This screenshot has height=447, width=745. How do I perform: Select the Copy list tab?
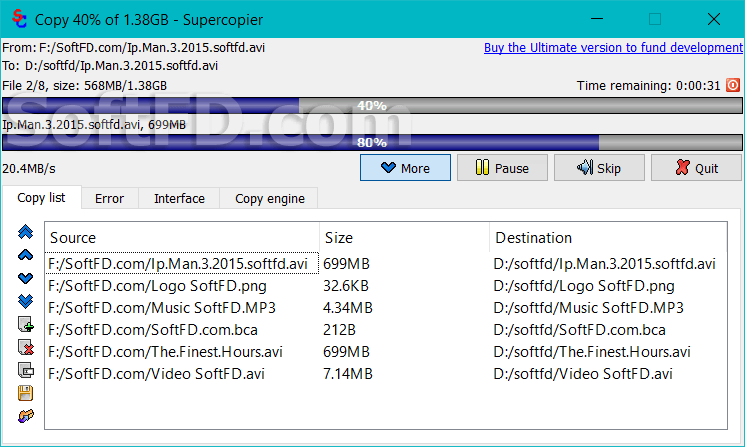pos(41,198)
